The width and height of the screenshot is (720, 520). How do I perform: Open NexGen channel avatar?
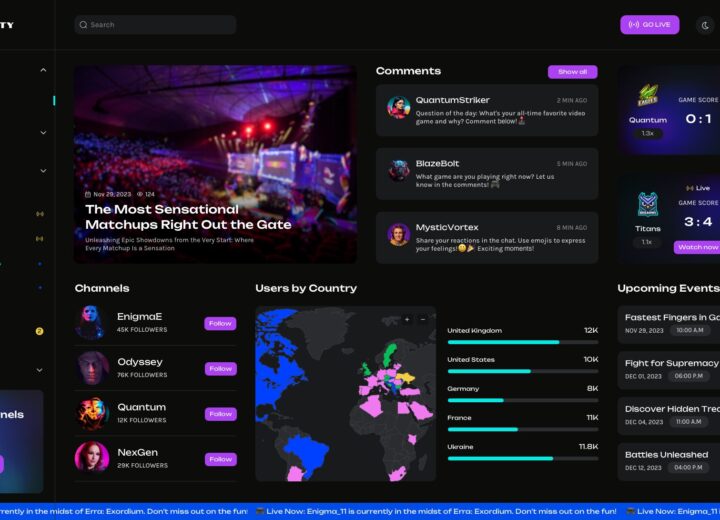pos(92,457)
